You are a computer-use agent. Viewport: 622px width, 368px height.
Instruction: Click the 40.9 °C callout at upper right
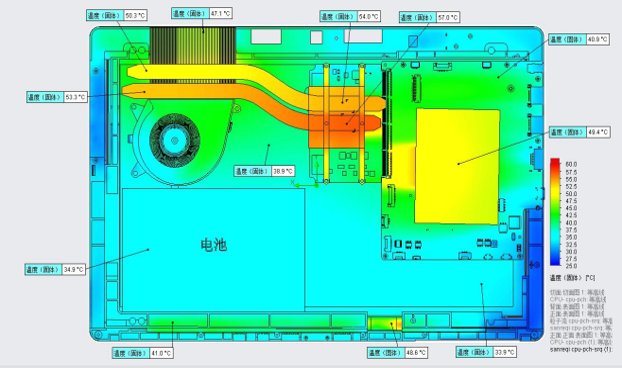point(579,39)
